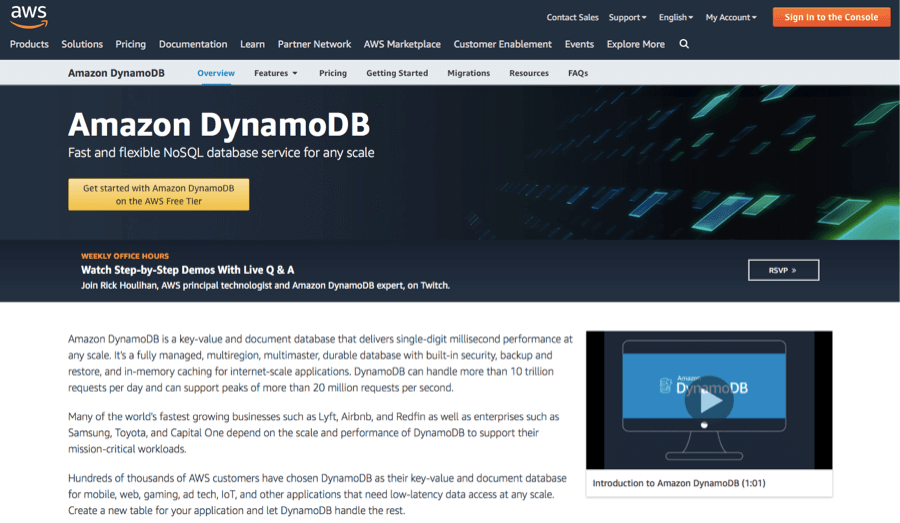Open the Events menu

click(x=579, y=44)
